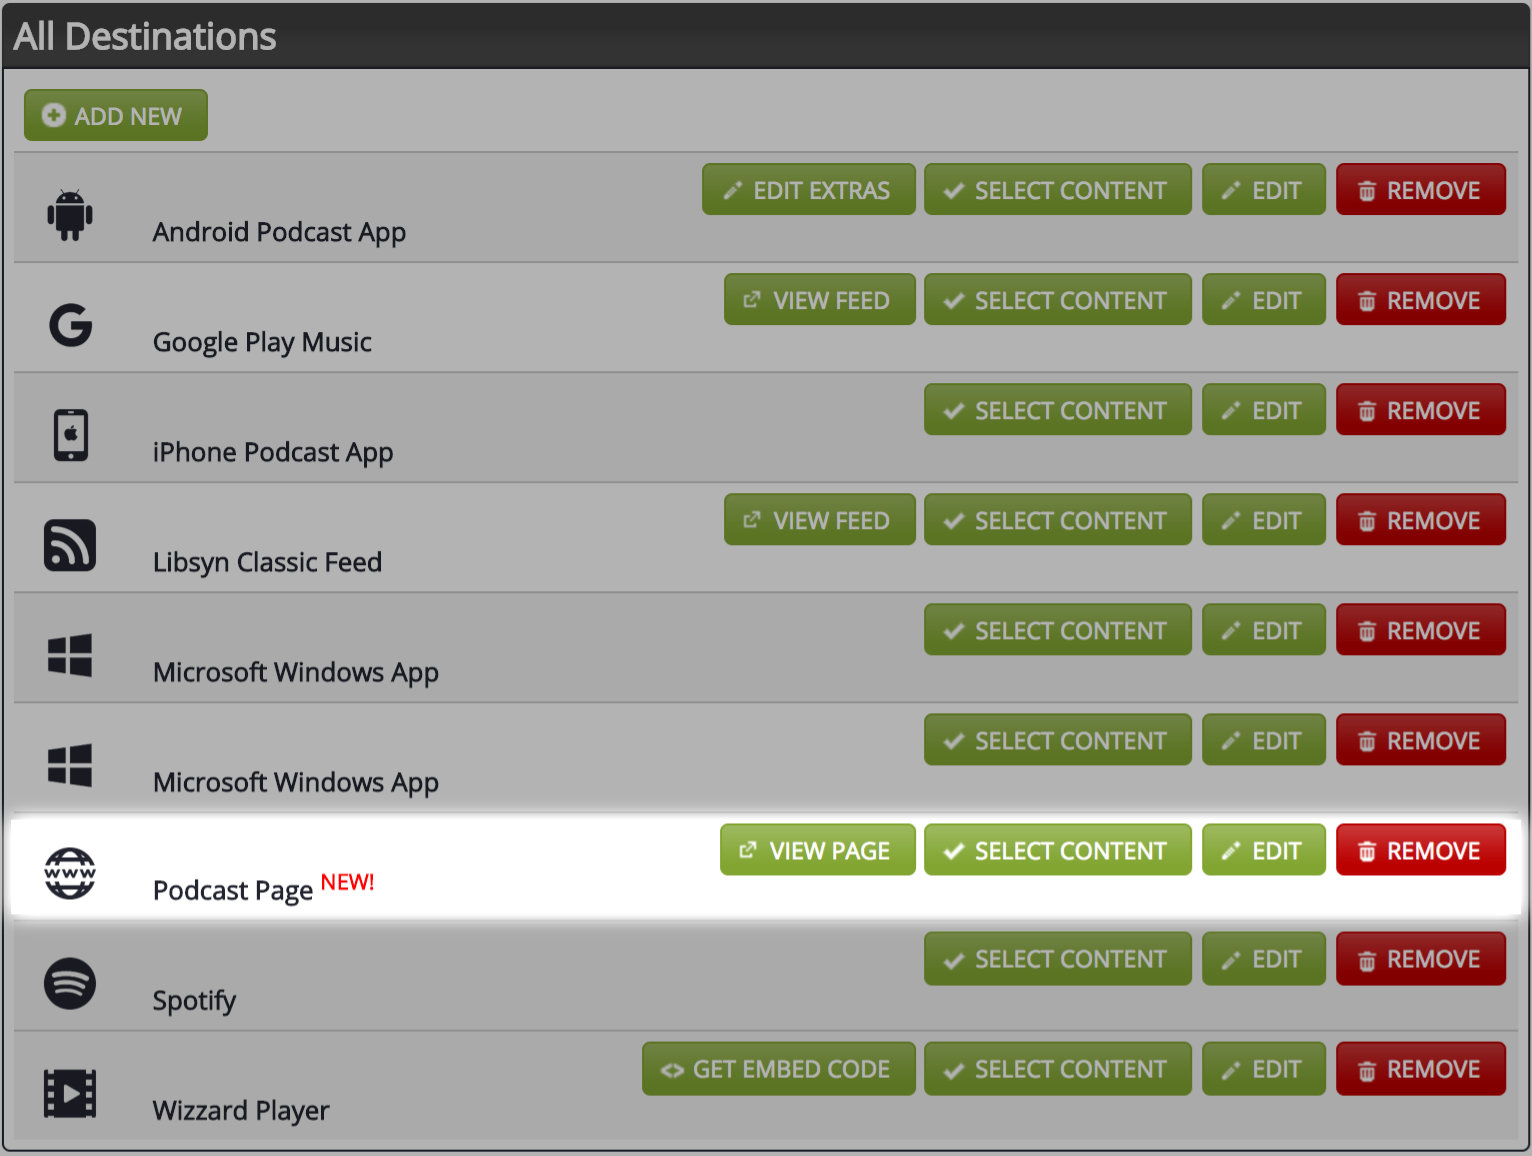Edit the Google Play Music destination
This screenshot has width=1532, height=1156.
click(1264, 299)
